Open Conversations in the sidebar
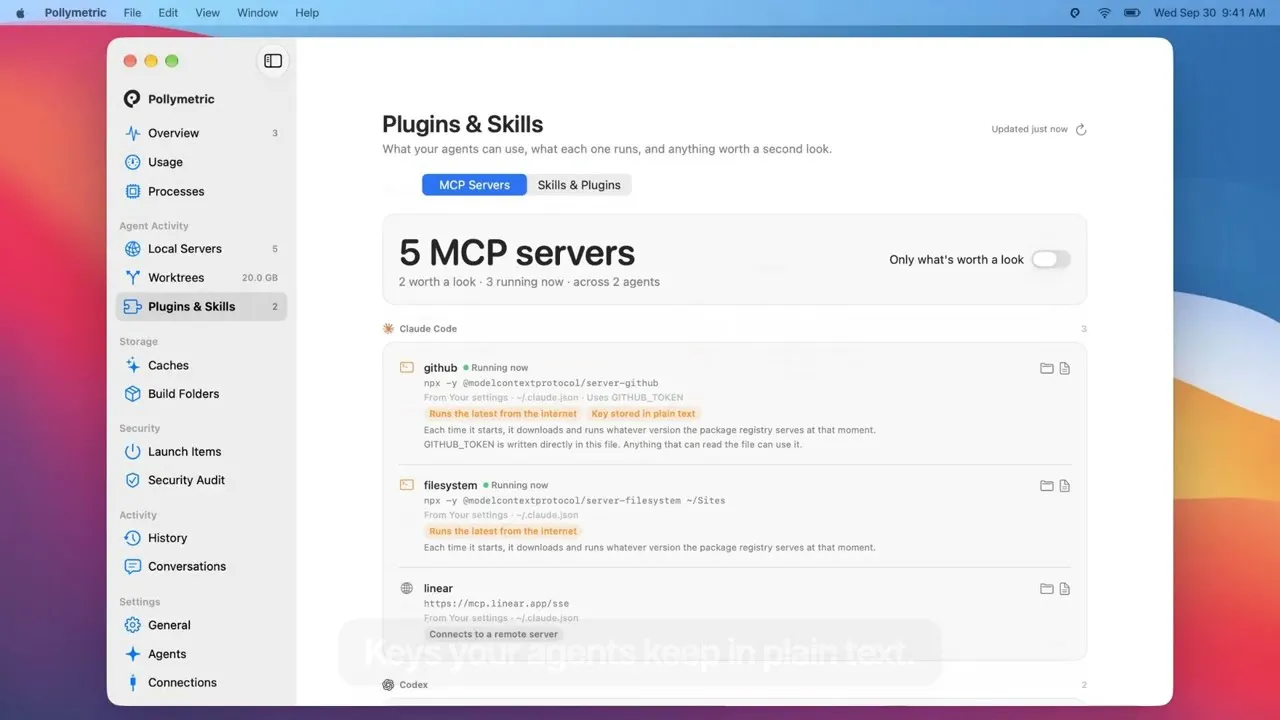1280x720 pixels. (201, 566)
